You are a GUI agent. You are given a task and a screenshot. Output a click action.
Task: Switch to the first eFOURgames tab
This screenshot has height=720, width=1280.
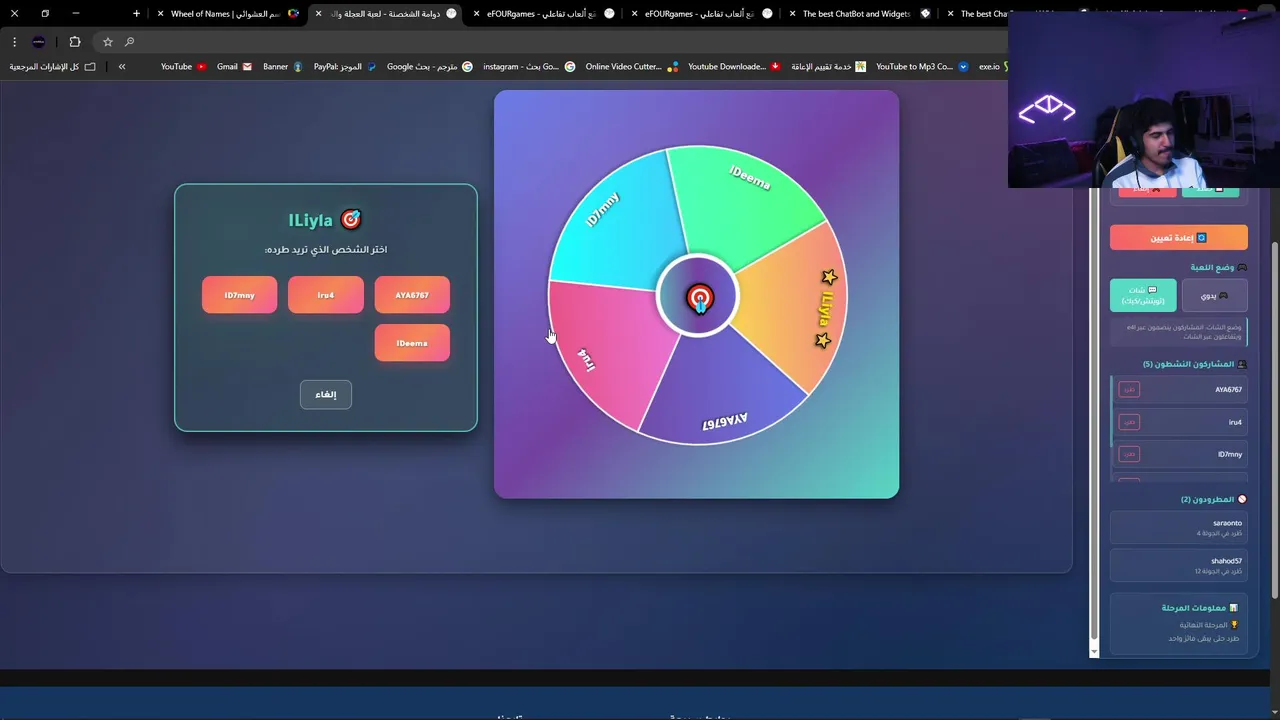(545, 14)
